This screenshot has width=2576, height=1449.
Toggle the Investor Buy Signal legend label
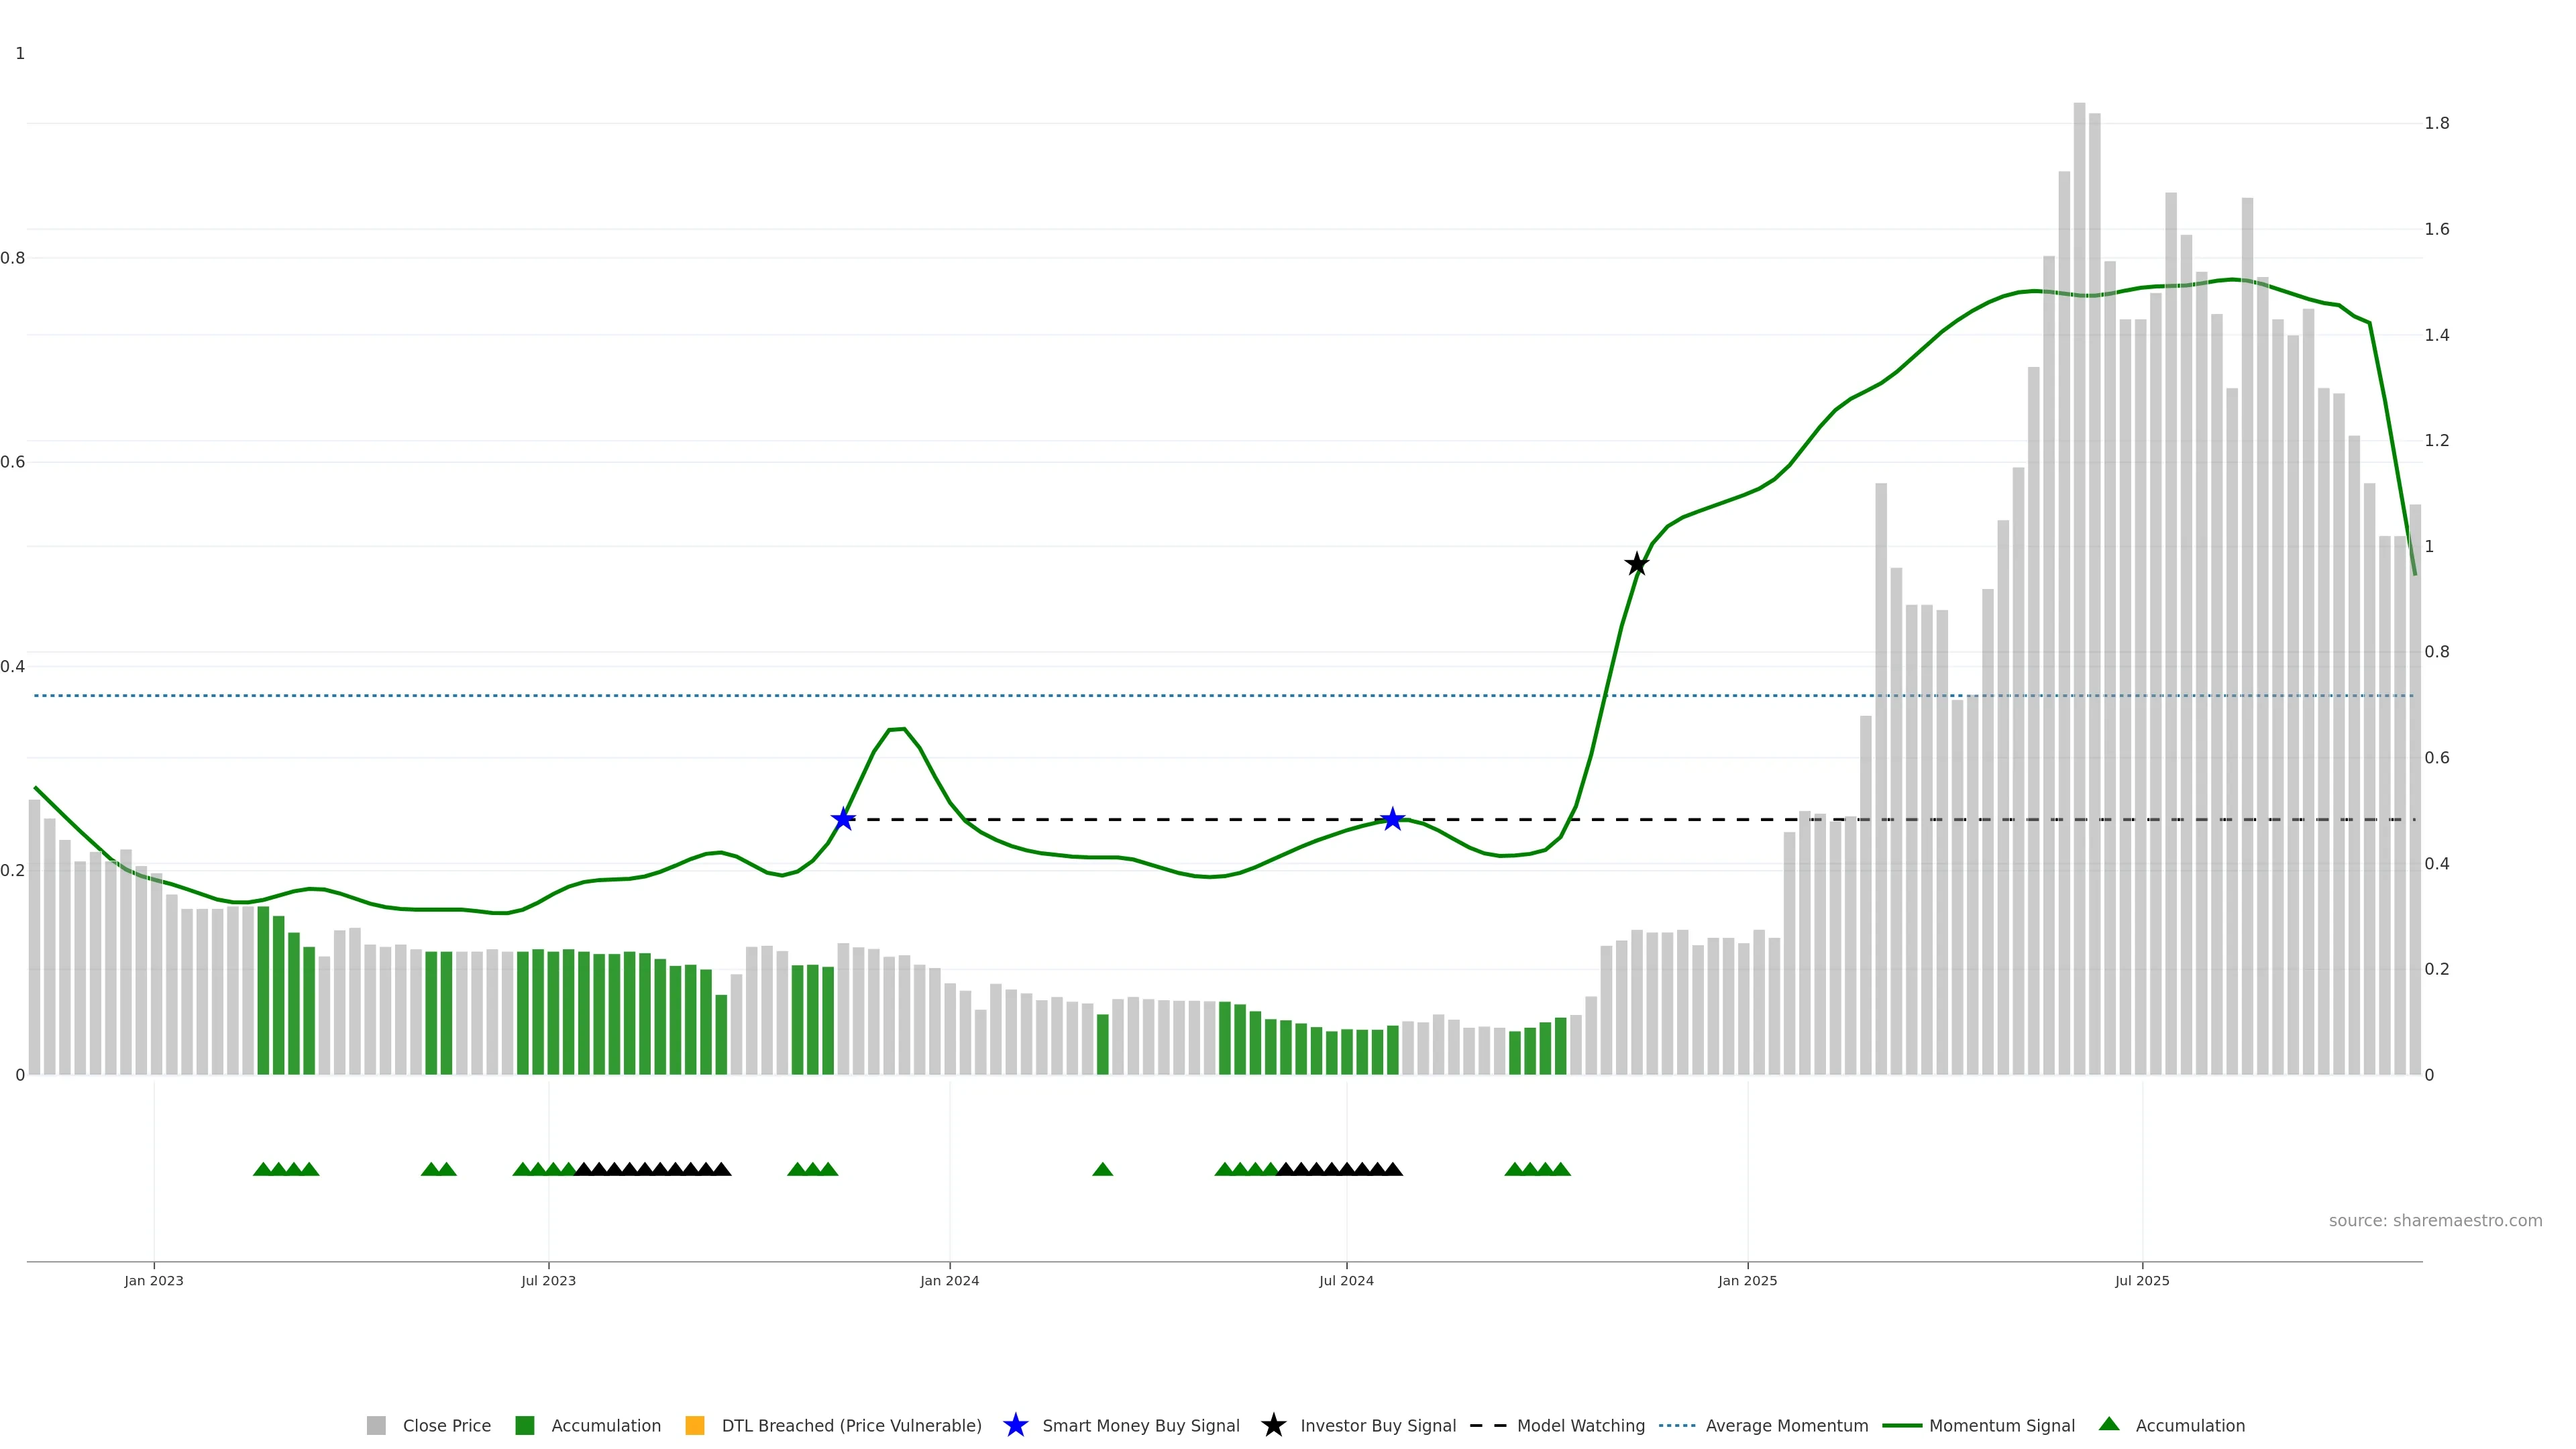(x=1377, y=1425)
